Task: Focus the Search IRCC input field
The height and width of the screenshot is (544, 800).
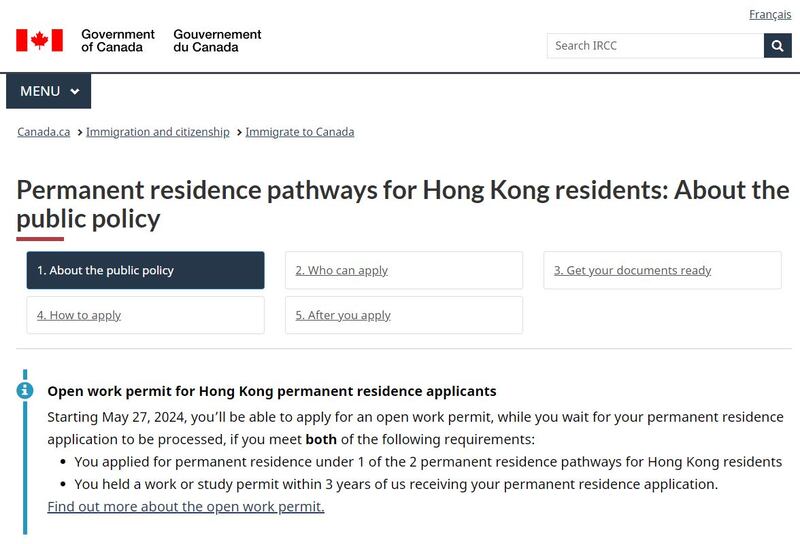Action: click(655, 46)
